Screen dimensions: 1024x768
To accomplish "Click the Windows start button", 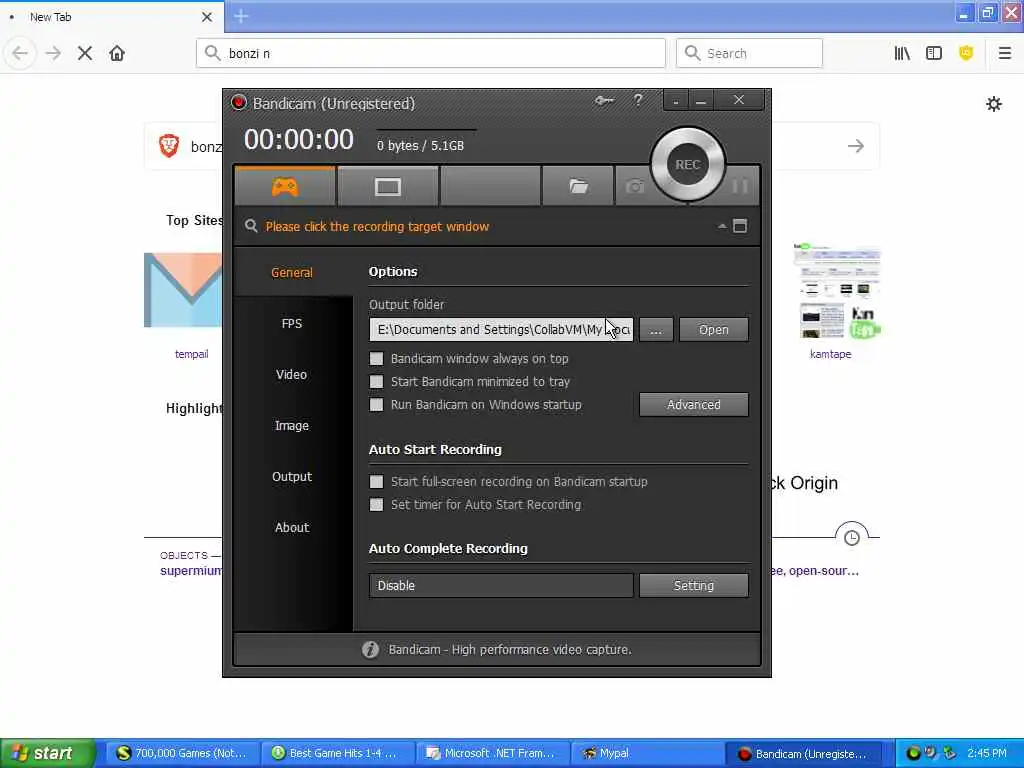I will pos(47,753).
